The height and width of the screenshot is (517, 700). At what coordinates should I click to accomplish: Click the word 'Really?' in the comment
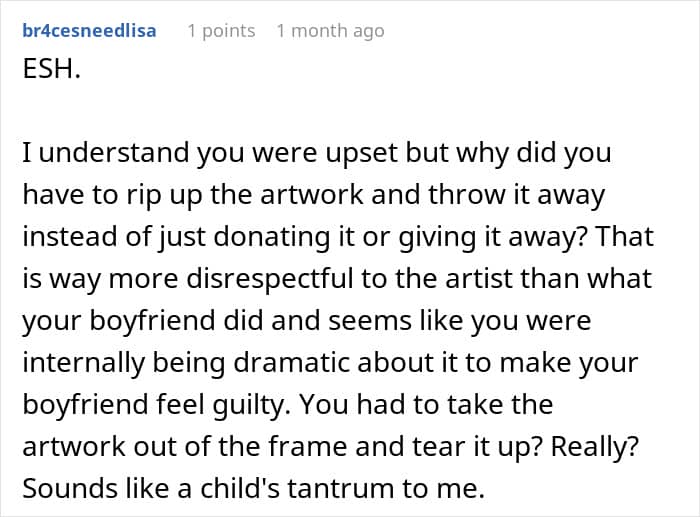595,447
